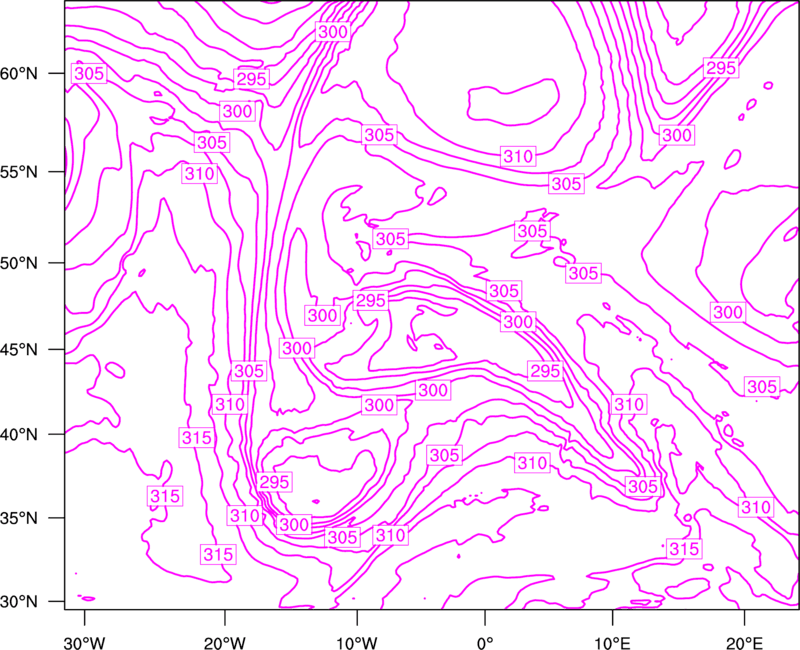Select the bottommost 295 contour label

(274, 482)
